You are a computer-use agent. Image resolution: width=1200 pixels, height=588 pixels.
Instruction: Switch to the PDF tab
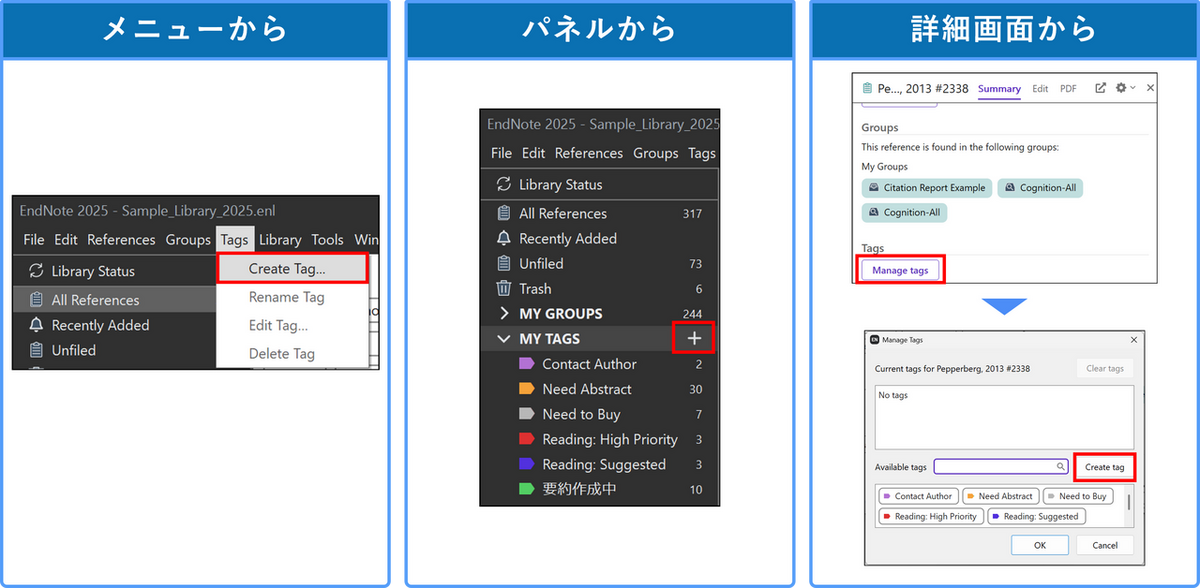coord(1068,89)
